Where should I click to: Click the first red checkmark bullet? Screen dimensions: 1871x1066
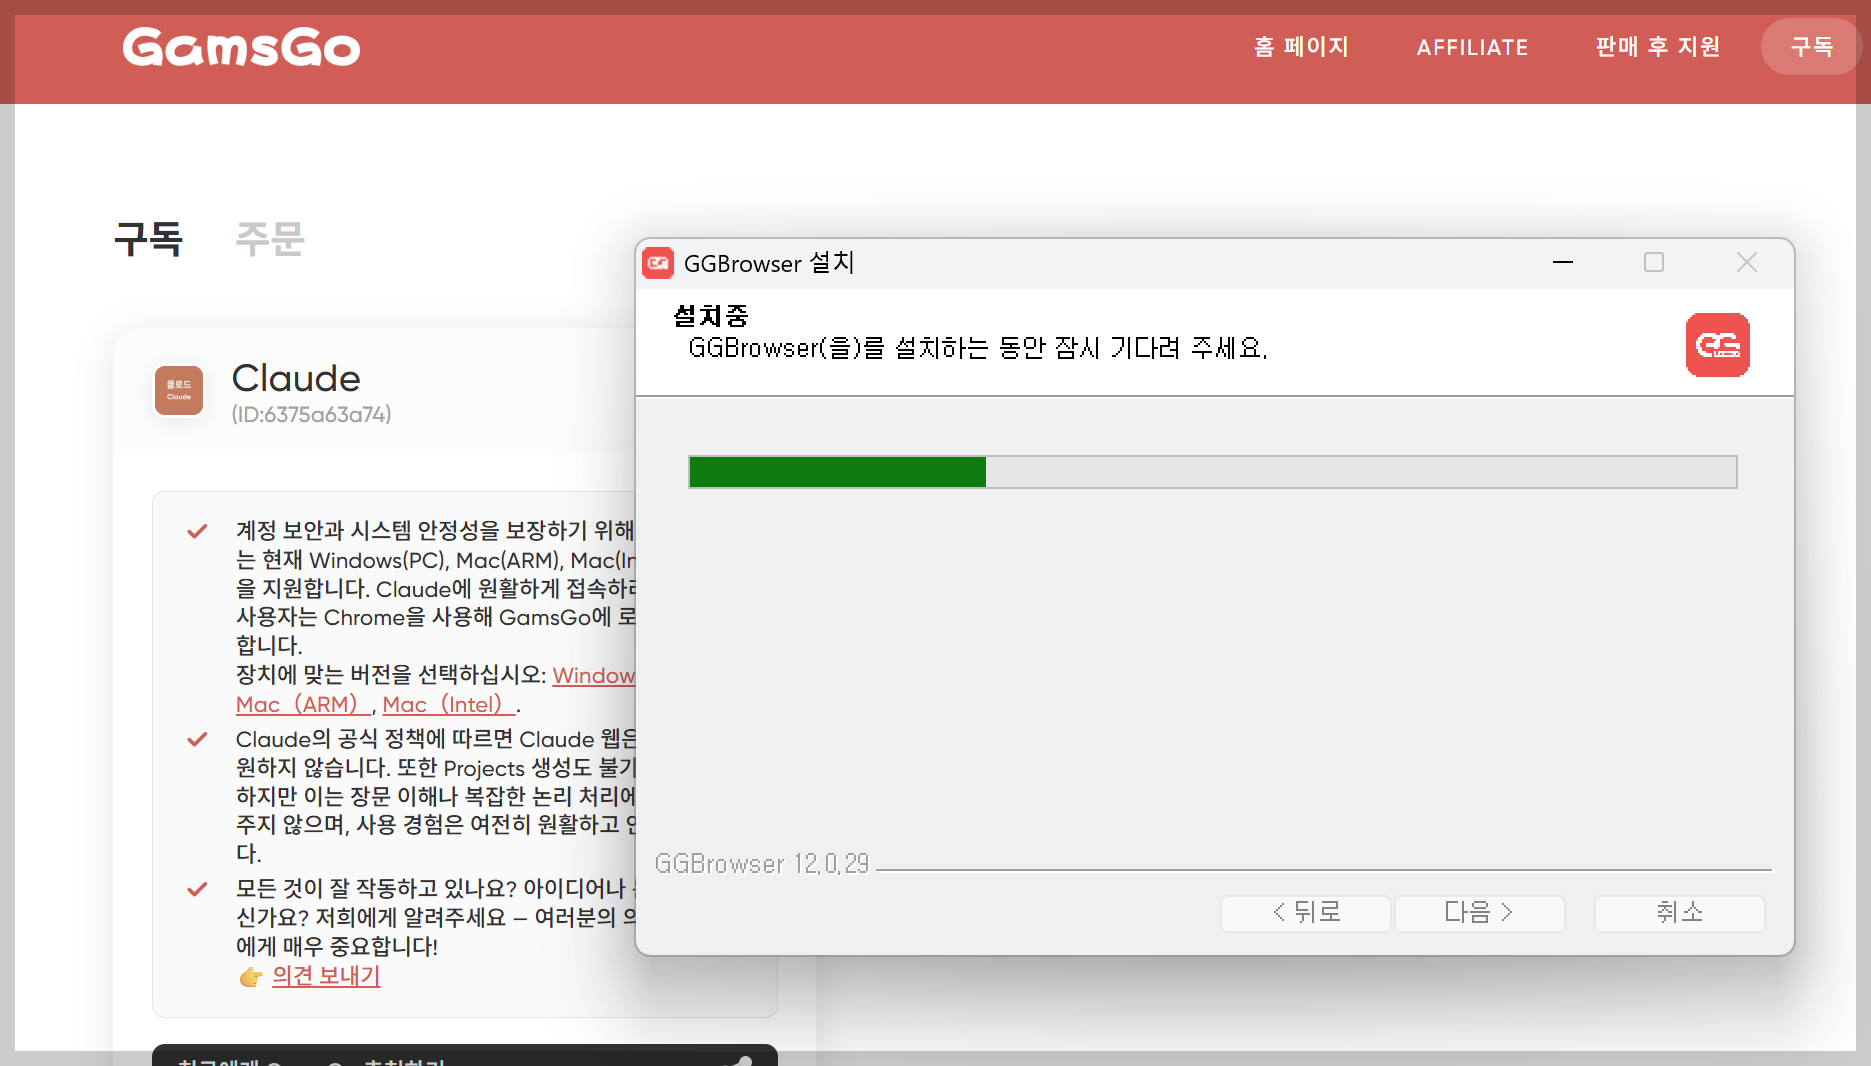click(x=197, y=531)
